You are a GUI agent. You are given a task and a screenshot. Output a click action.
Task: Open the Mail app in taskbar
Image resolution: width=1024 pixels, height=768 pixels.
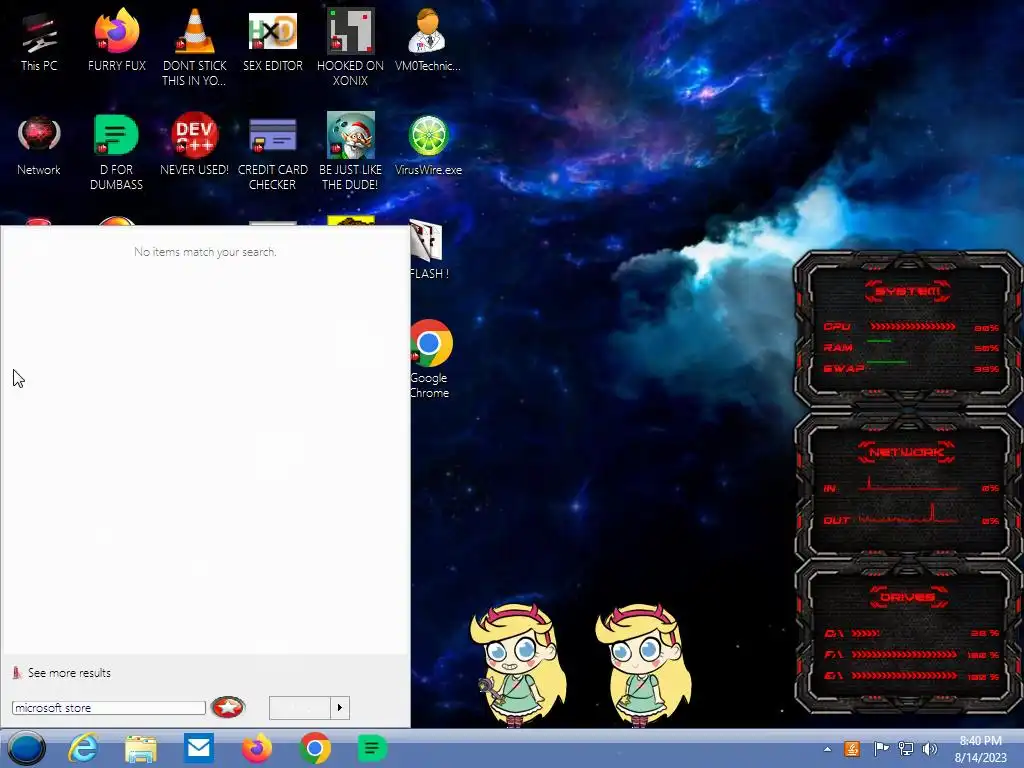click(199, 748)
